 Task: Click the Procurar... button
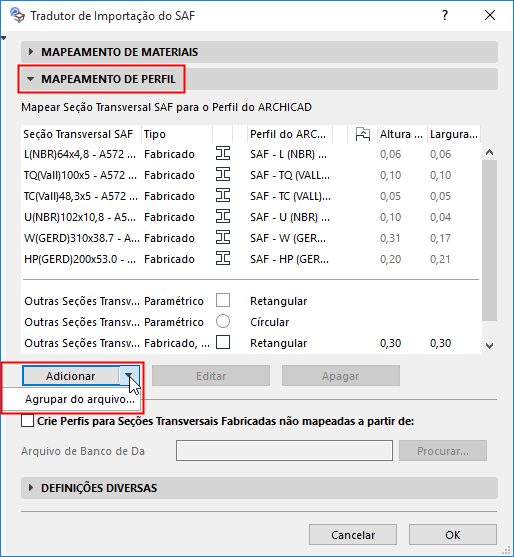pyautogui.click(x=443, y=451)
